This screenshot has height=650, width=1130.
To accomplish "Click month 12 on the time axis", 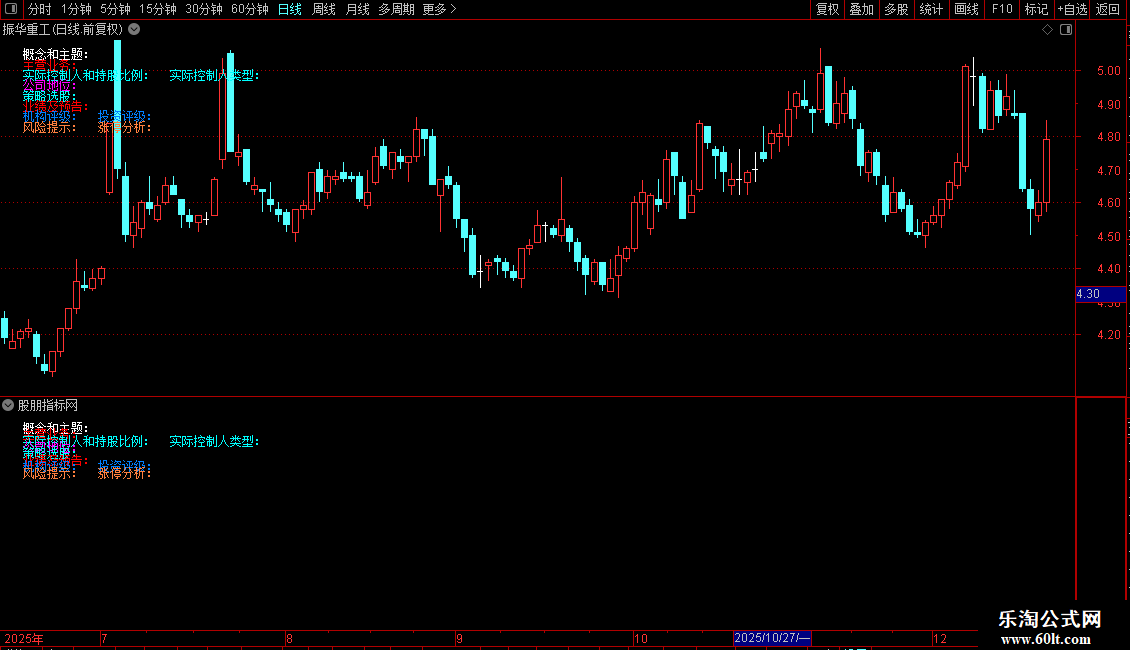I will coord(940,638).
